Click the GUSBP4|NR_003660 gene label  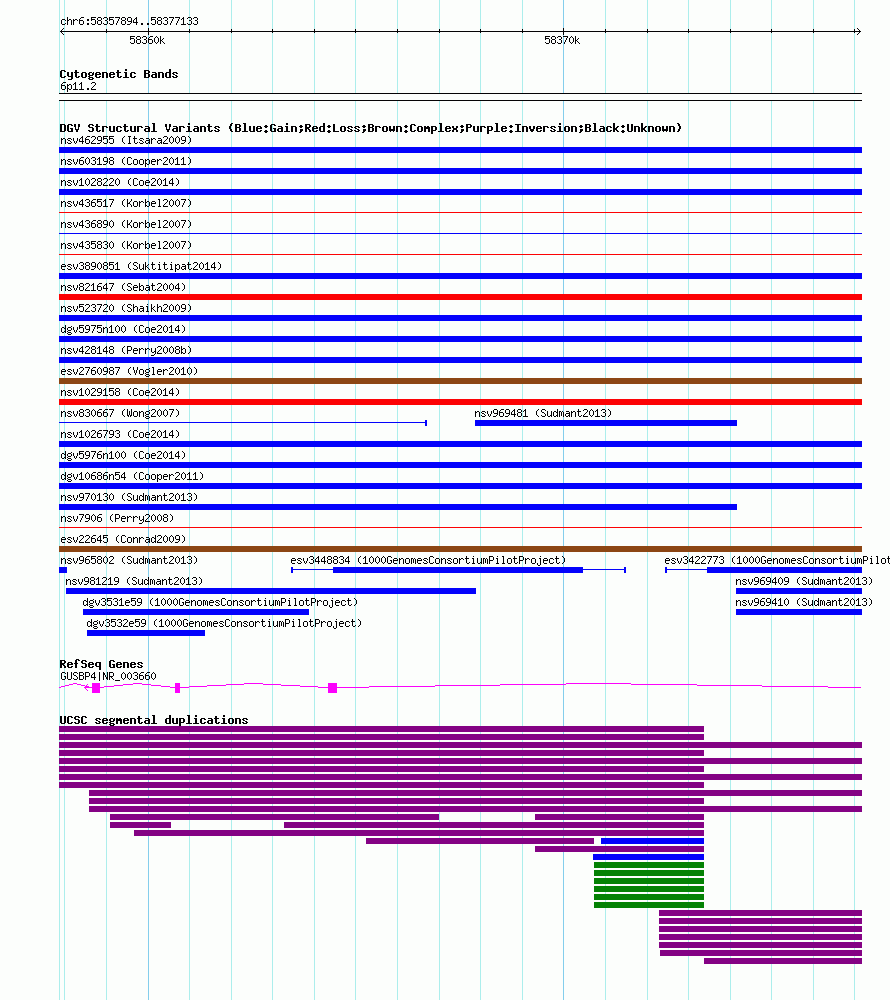108,677
